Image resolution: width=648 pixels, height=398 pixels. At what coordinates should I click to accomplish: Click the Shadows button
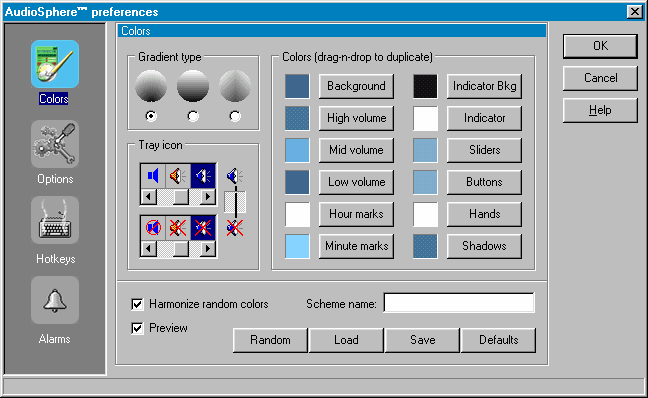[x=484, y=246]
